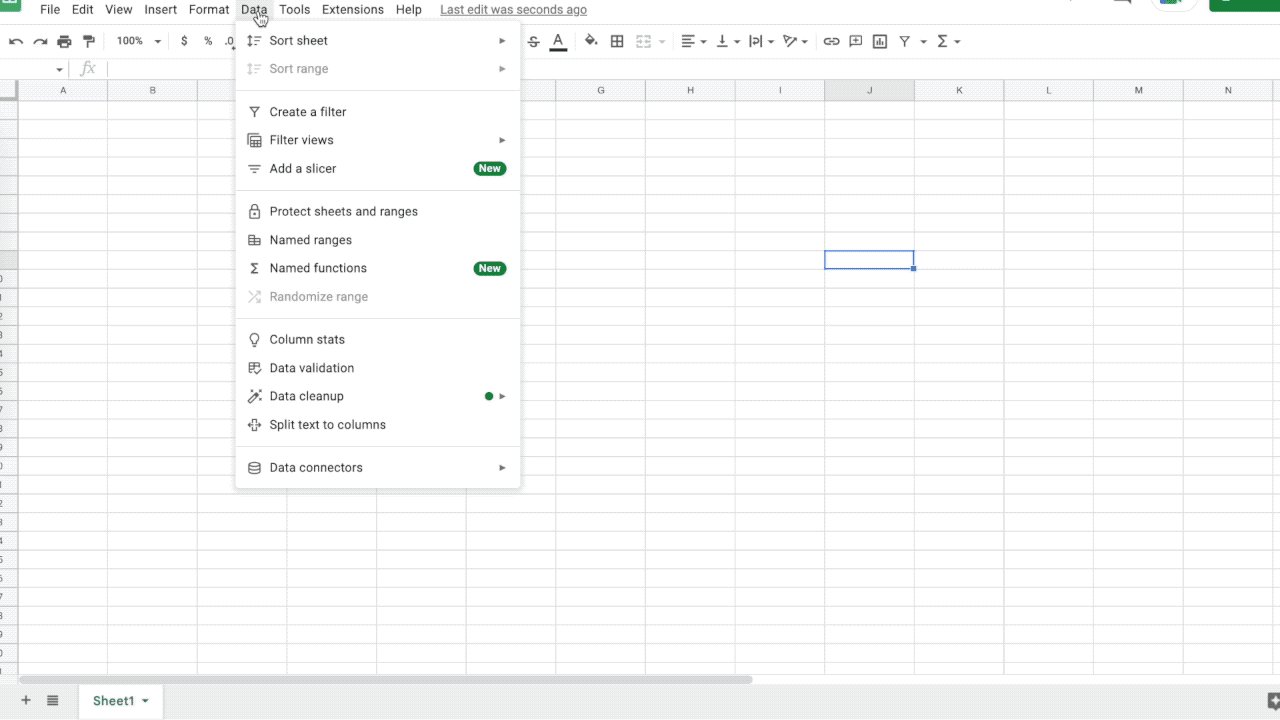The height and width of the screenshot is (720, 1280).
Task: Open the text color picker
Action: coord(558,41)
